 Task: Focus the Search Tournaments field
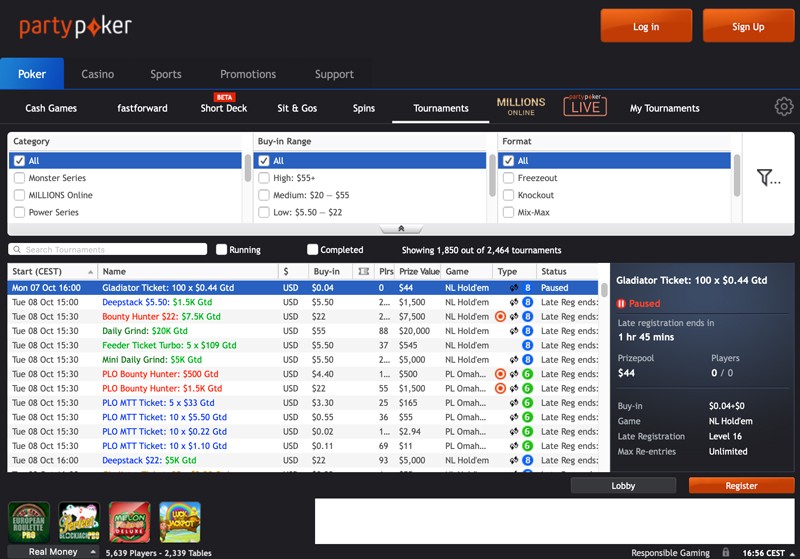tap(108, 249)
